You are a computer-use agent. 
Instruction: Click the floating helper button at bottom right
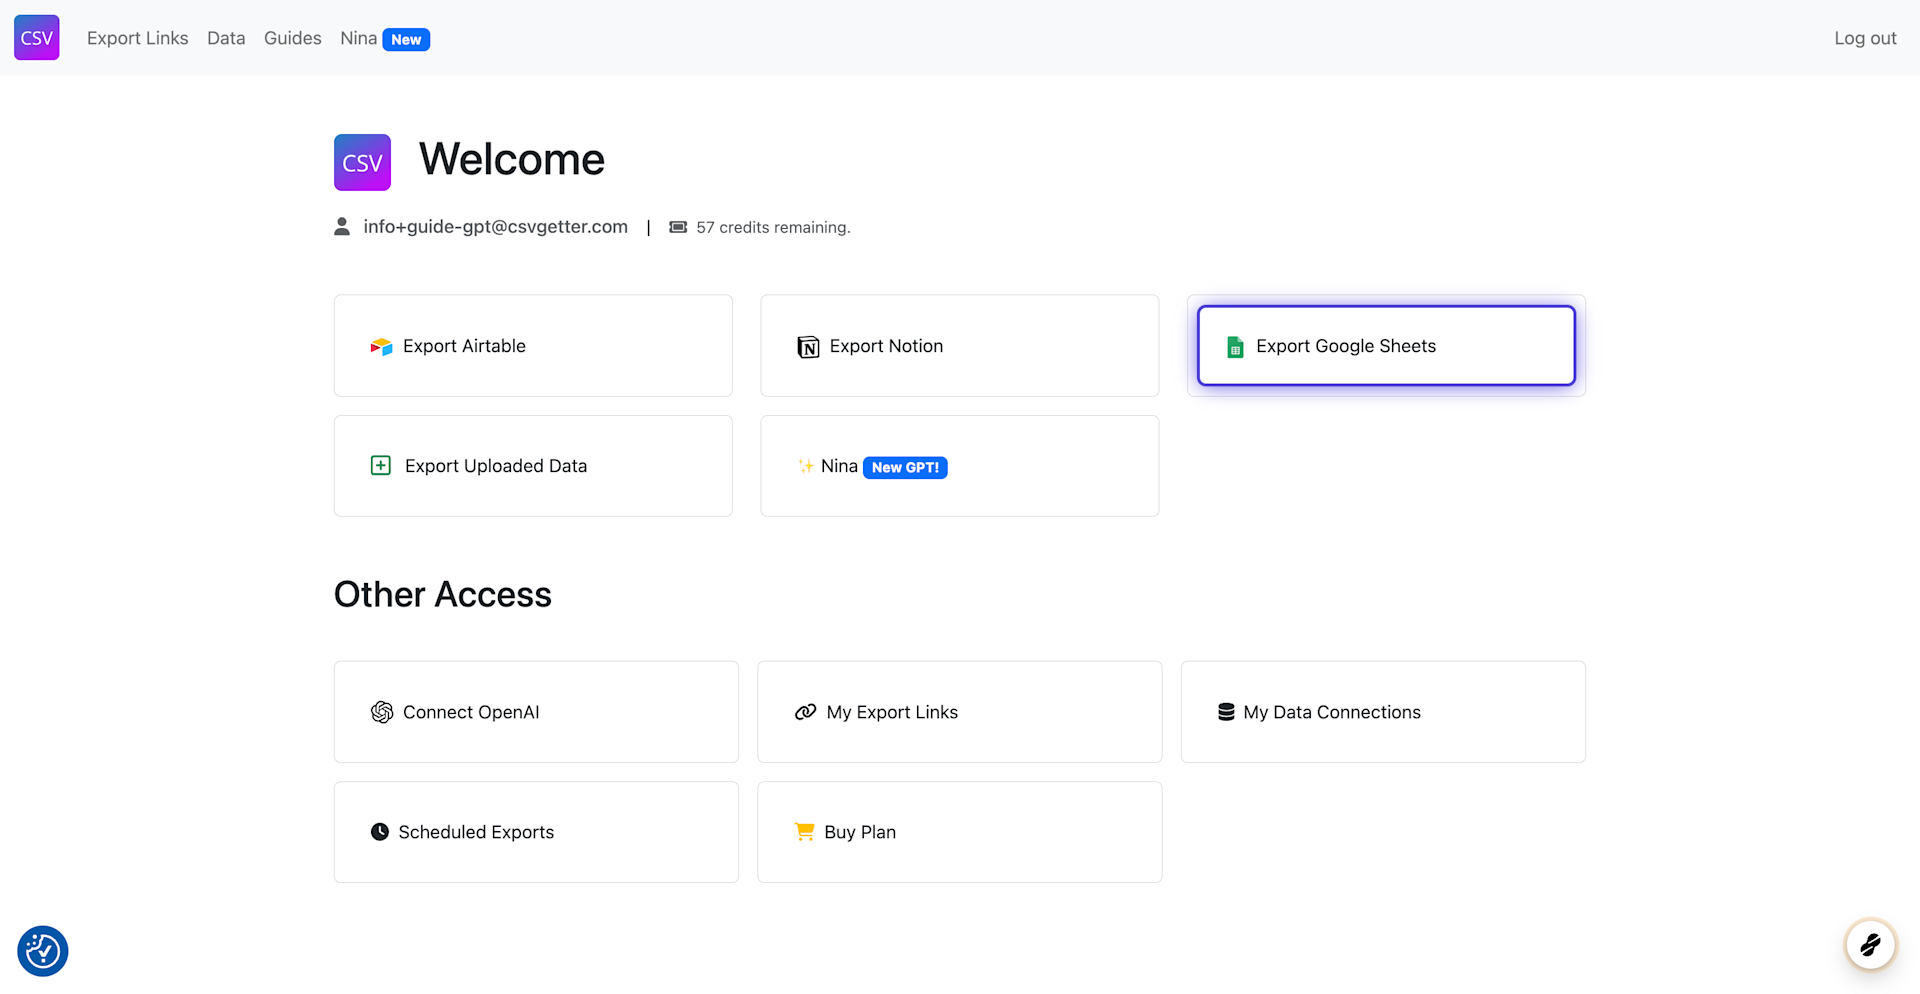1871,945
